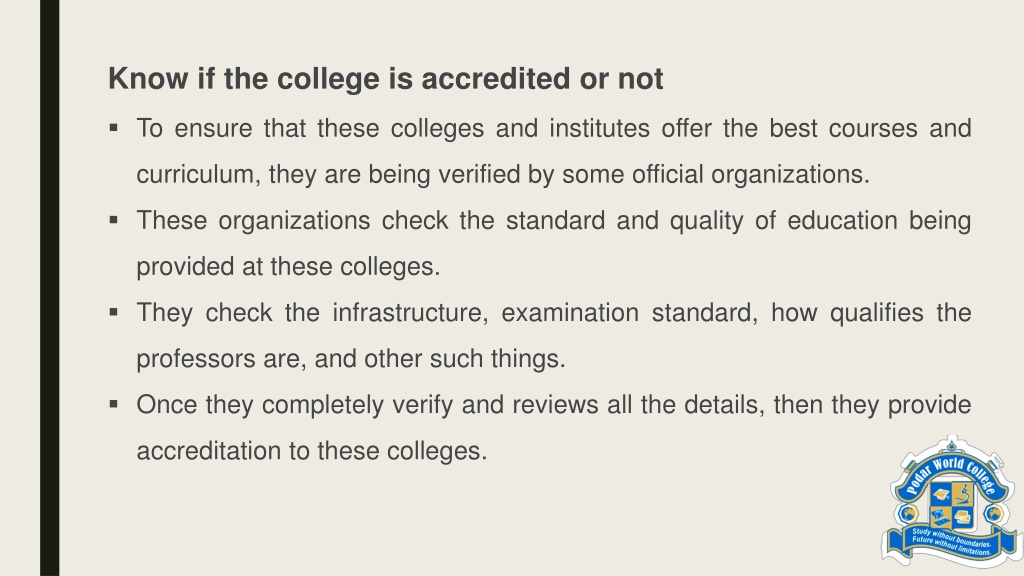Viewport: 1024px width, 576px height.
Task: Click the text 'accreditation to these colleges.'
Action: (312, 451)
